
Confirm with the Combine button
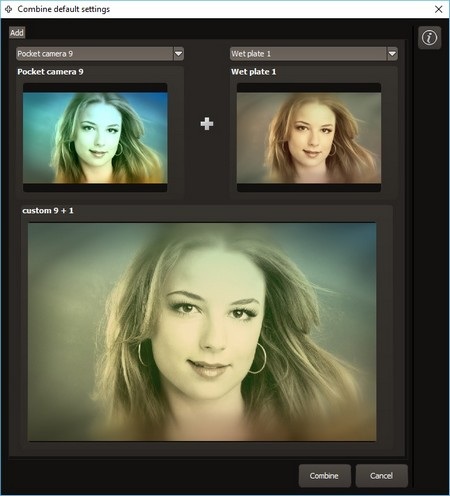tap(325, 476)
